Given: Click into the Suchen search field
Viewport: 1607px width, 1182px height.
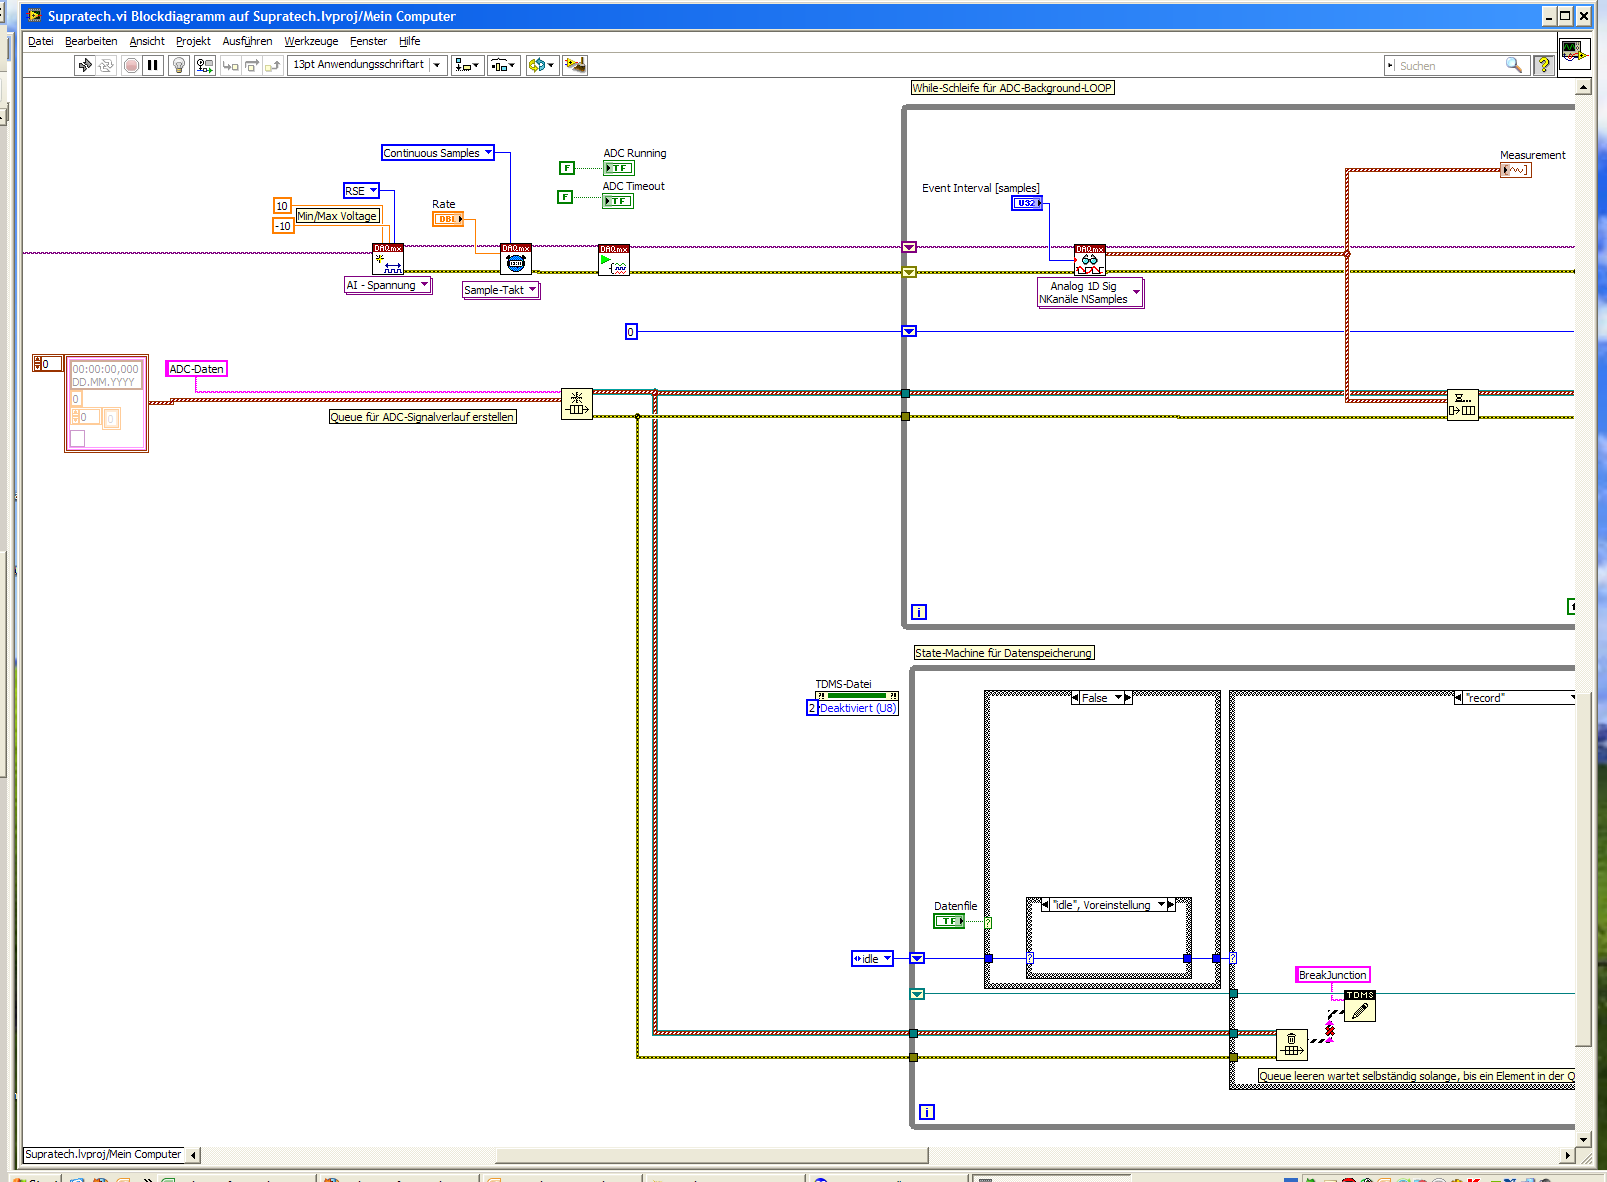Looking at the screenshot, I should click(x=1451, y=66).
